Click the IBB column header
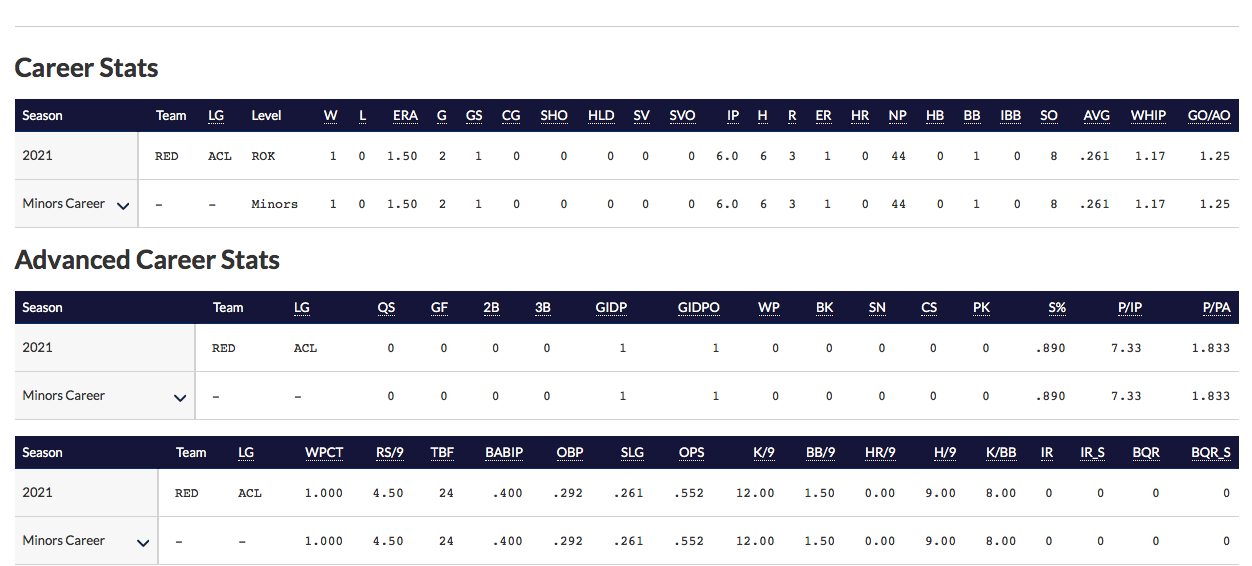The width and height of the screenshot is (1252, 566). click(1011, 116)
